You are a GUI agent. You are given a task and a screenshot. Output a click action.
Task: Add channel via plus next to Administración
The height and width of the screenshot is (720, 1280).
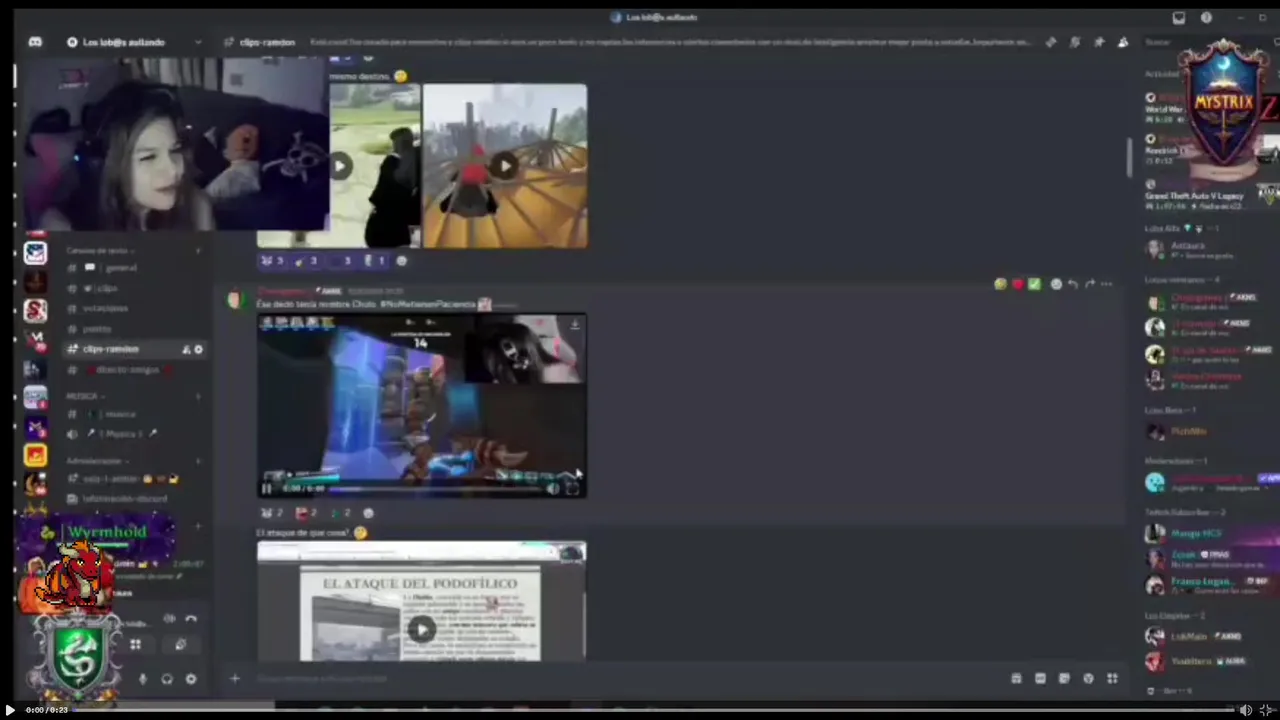198,461
